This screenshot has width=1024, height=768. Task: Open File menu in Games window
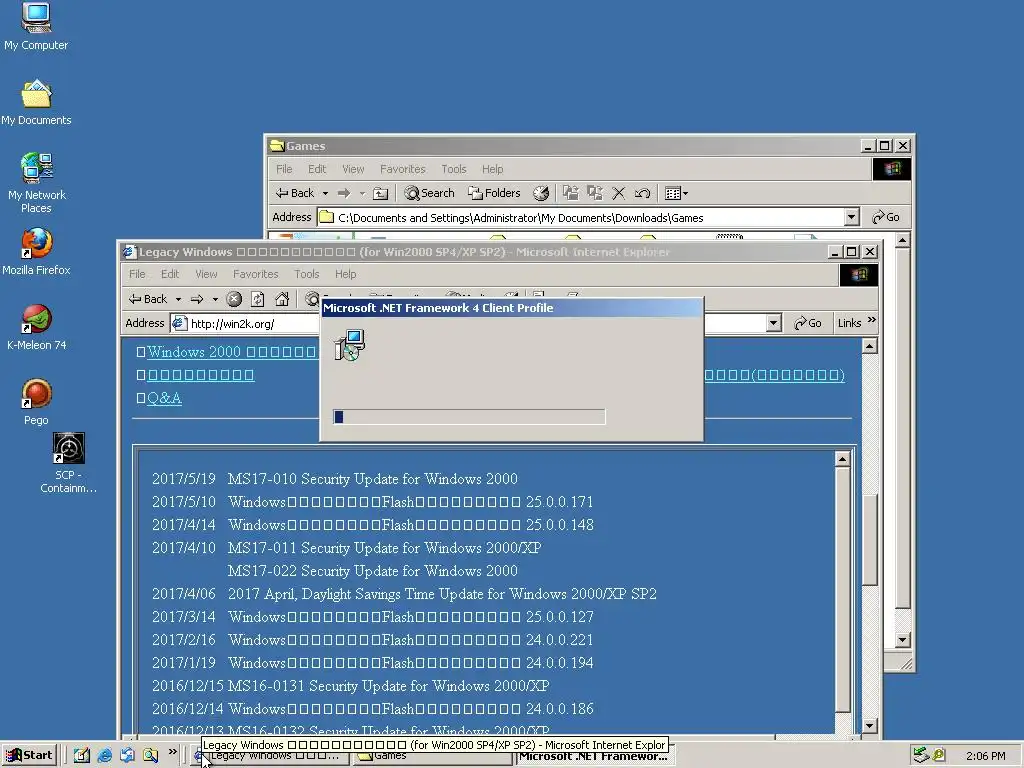coord(284,169)
